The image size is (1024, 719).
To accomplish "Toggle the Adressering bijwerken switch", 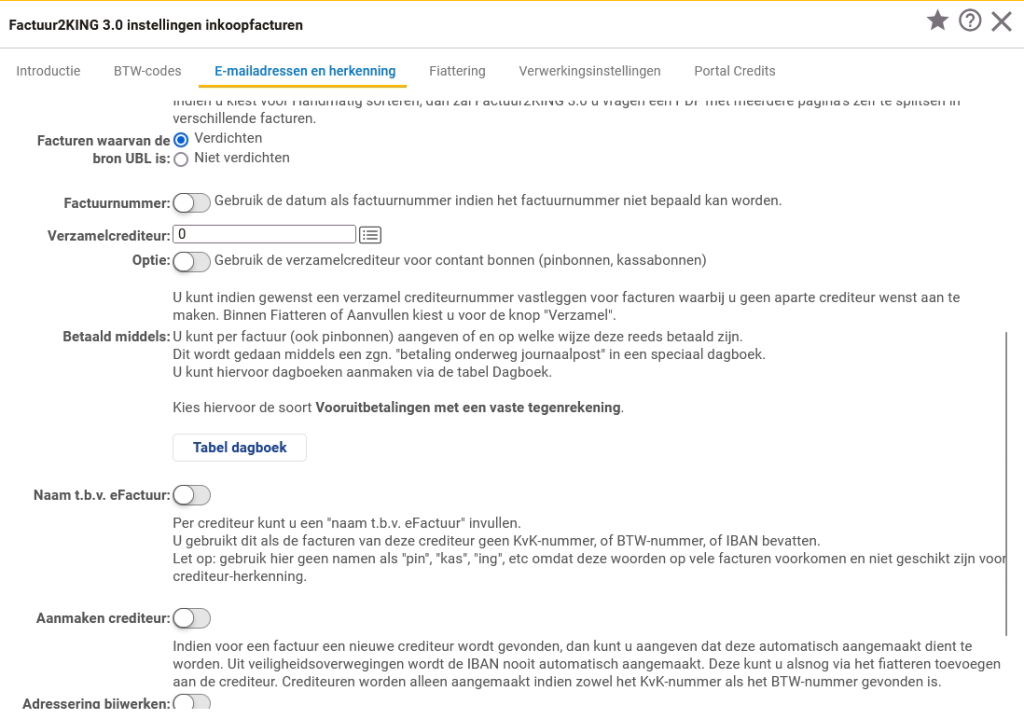I will coord(191,703).
